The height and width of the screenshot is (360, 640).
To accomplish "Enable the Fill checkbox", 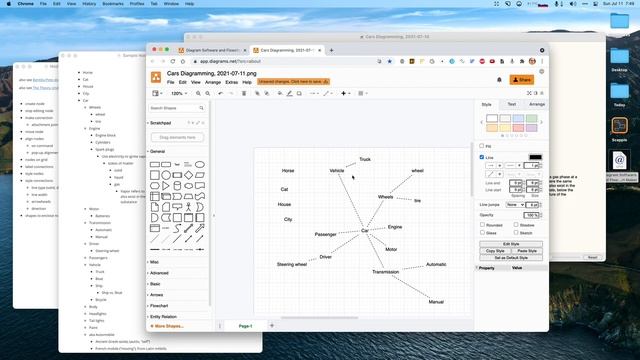I will 482,146.
